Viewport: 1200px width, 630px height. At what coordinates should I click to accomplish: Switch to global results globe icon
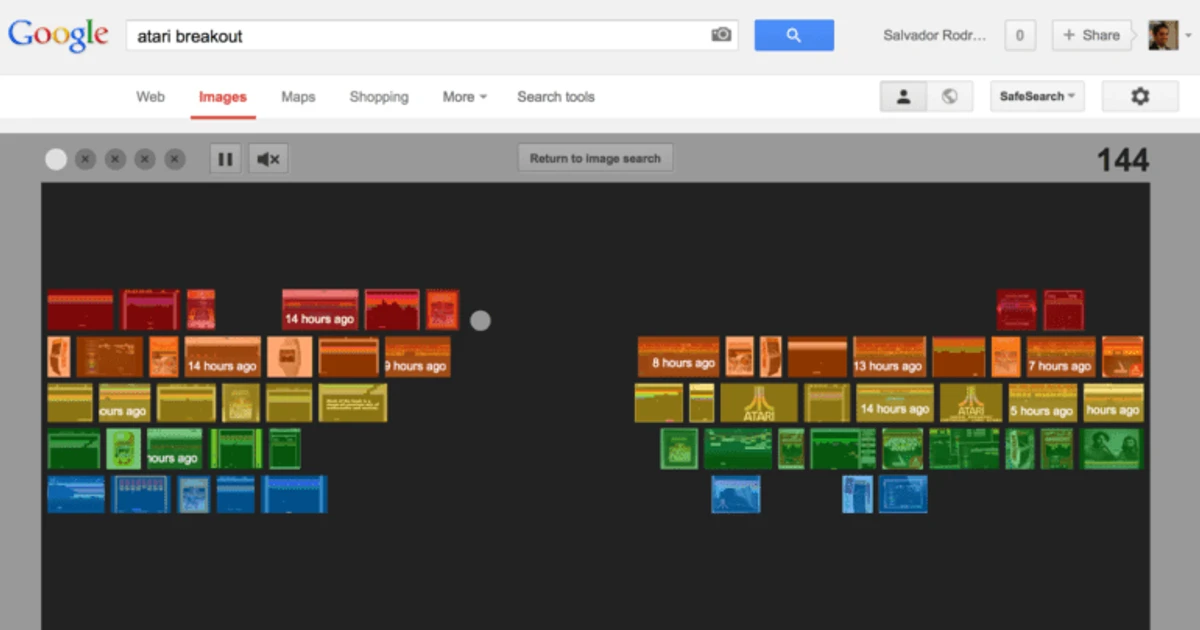tap(950, 97)
